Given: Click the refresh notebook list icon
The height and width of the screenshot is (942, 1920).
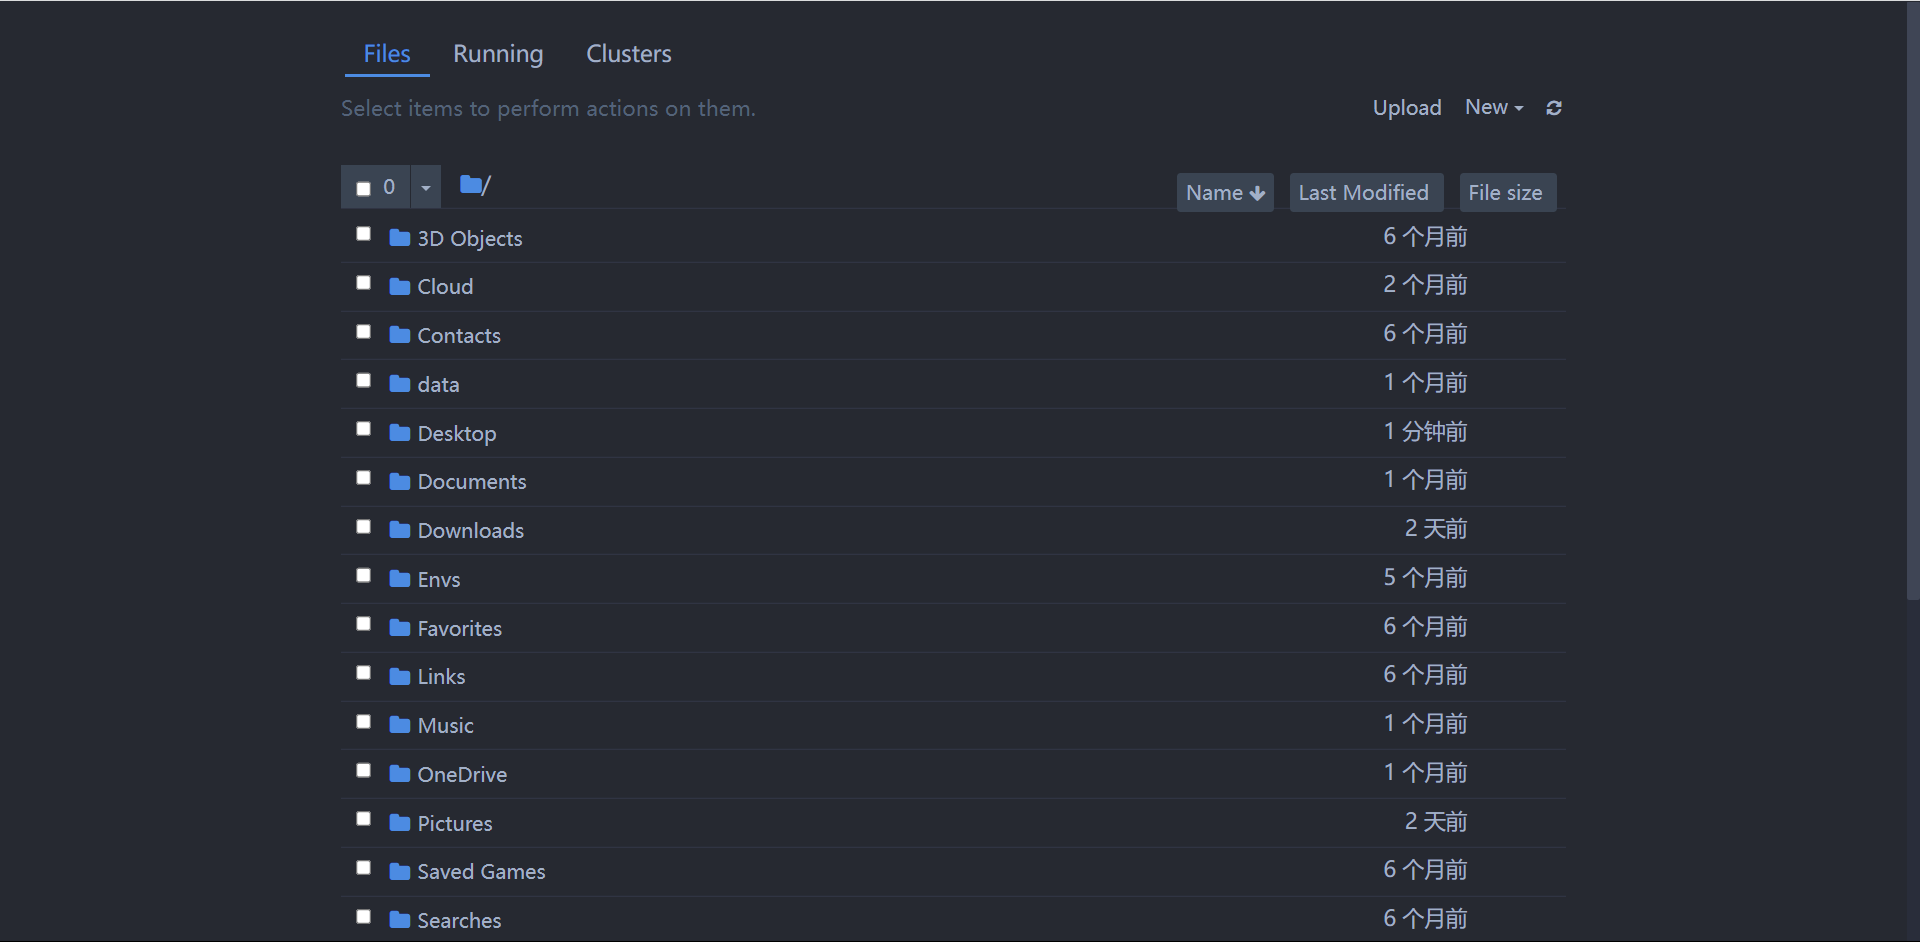Looking at the screenshot, I should coord(1554,108).
